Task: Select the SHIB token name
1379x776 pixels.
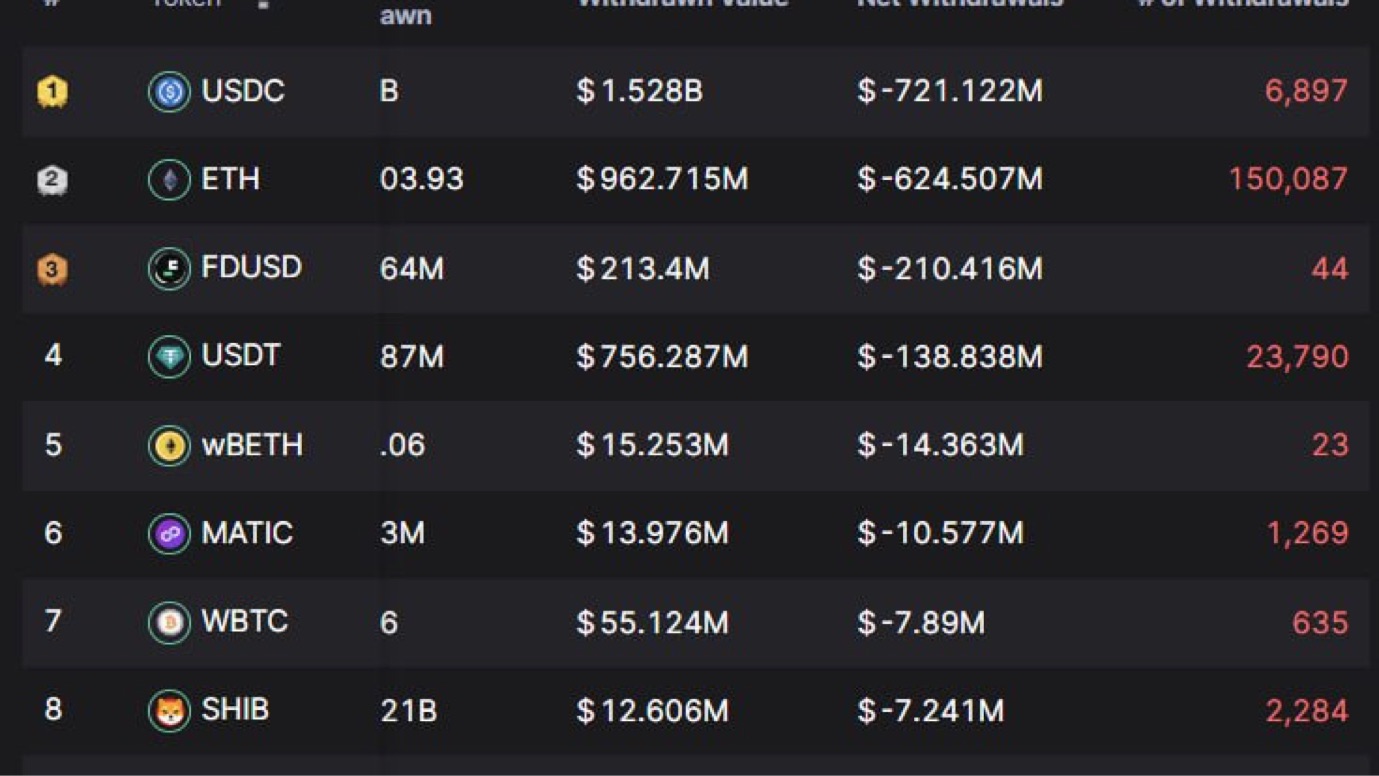Action: click(235, 710)
